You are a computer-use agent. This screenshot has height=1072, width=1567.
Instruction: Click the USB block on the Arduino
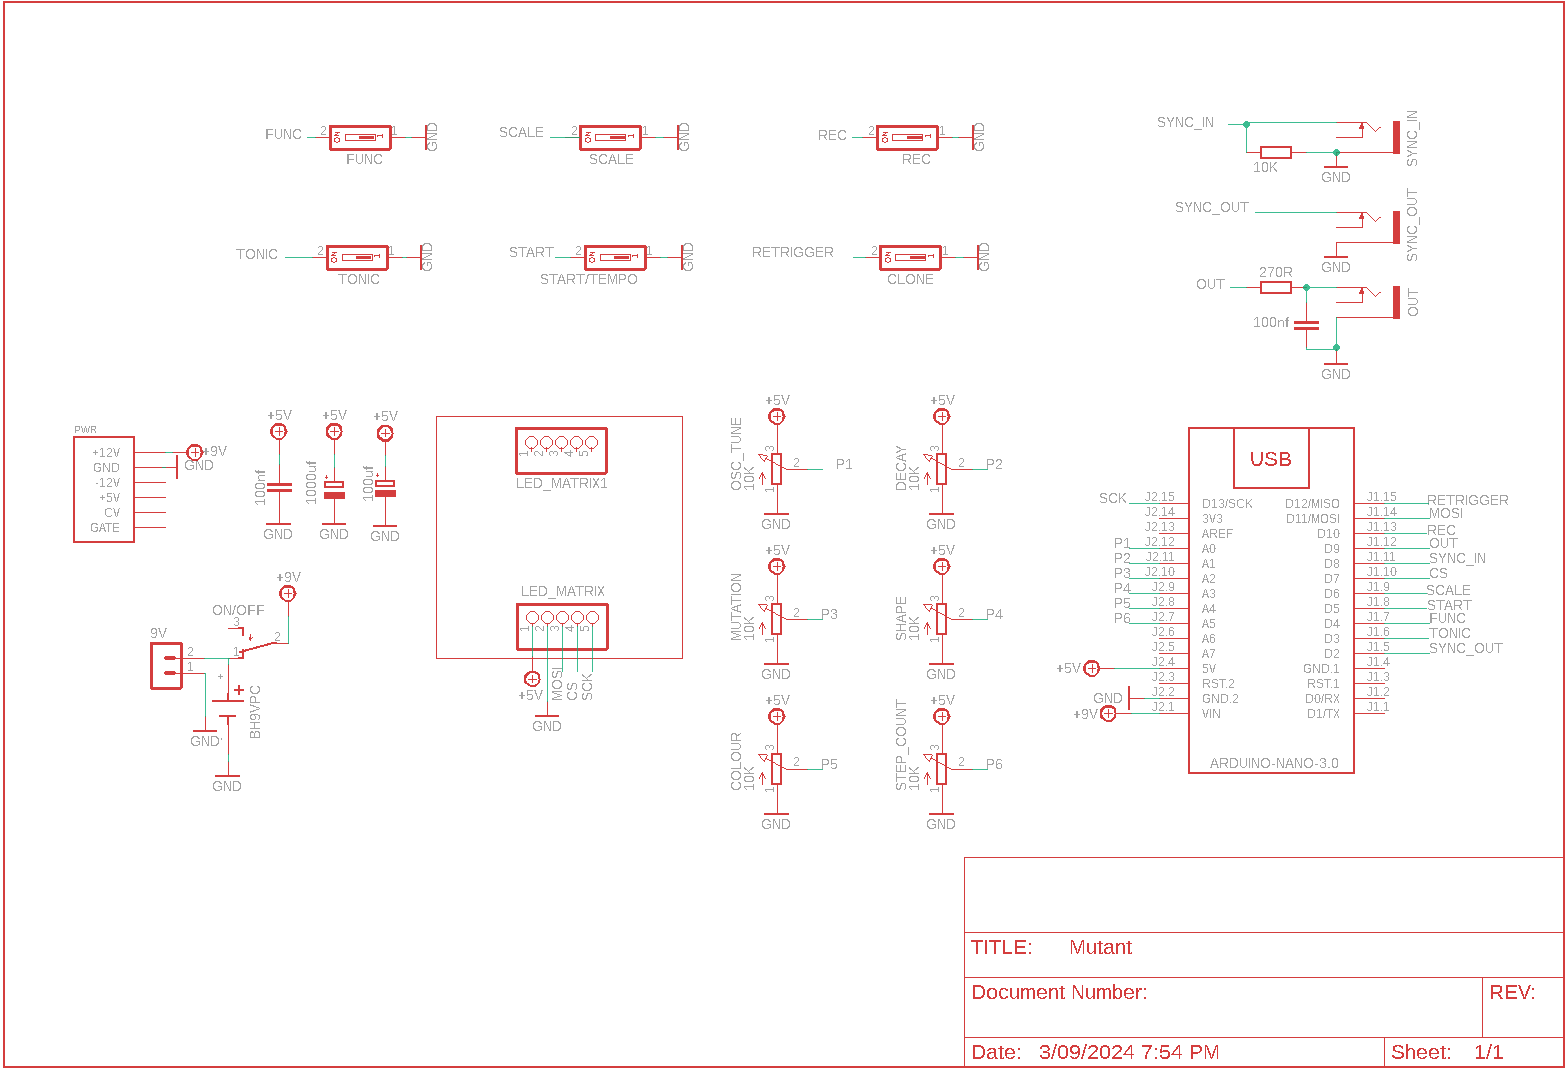pyautogui.click(x=1271, y=459)
